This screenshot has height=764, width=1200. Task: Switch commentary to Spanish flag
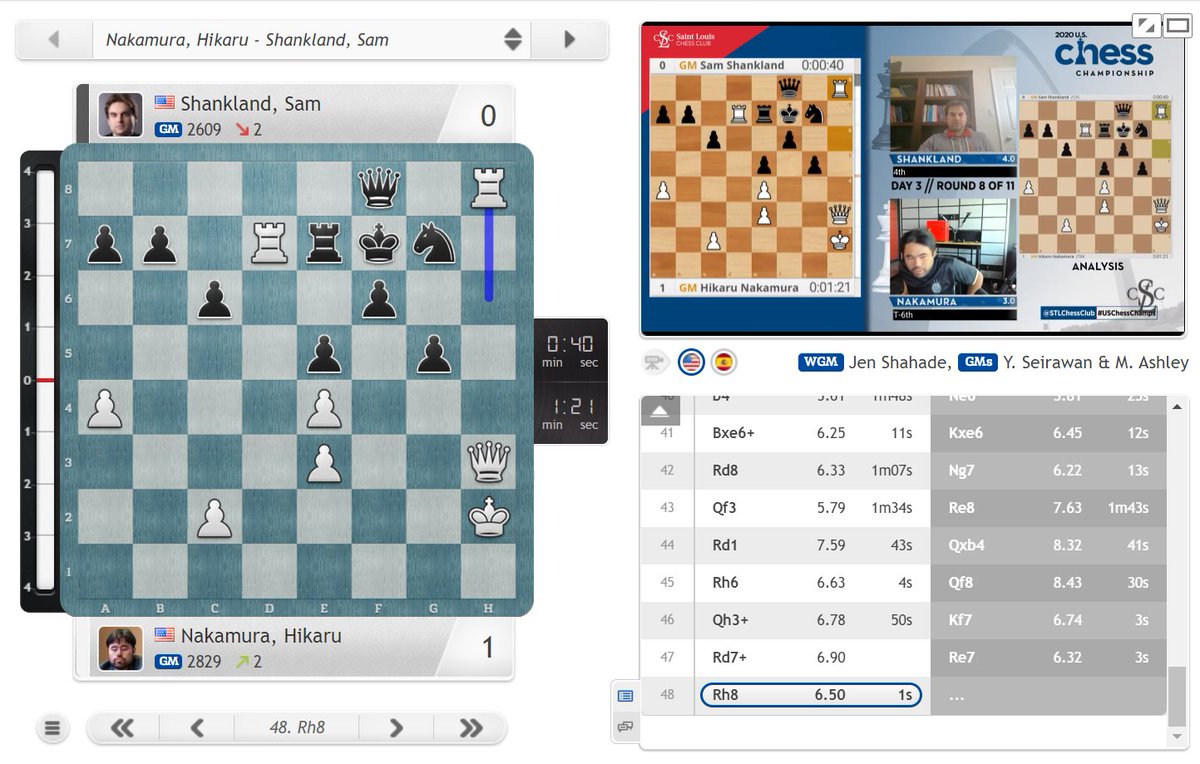pyautogui.click(x=723, y=362)
